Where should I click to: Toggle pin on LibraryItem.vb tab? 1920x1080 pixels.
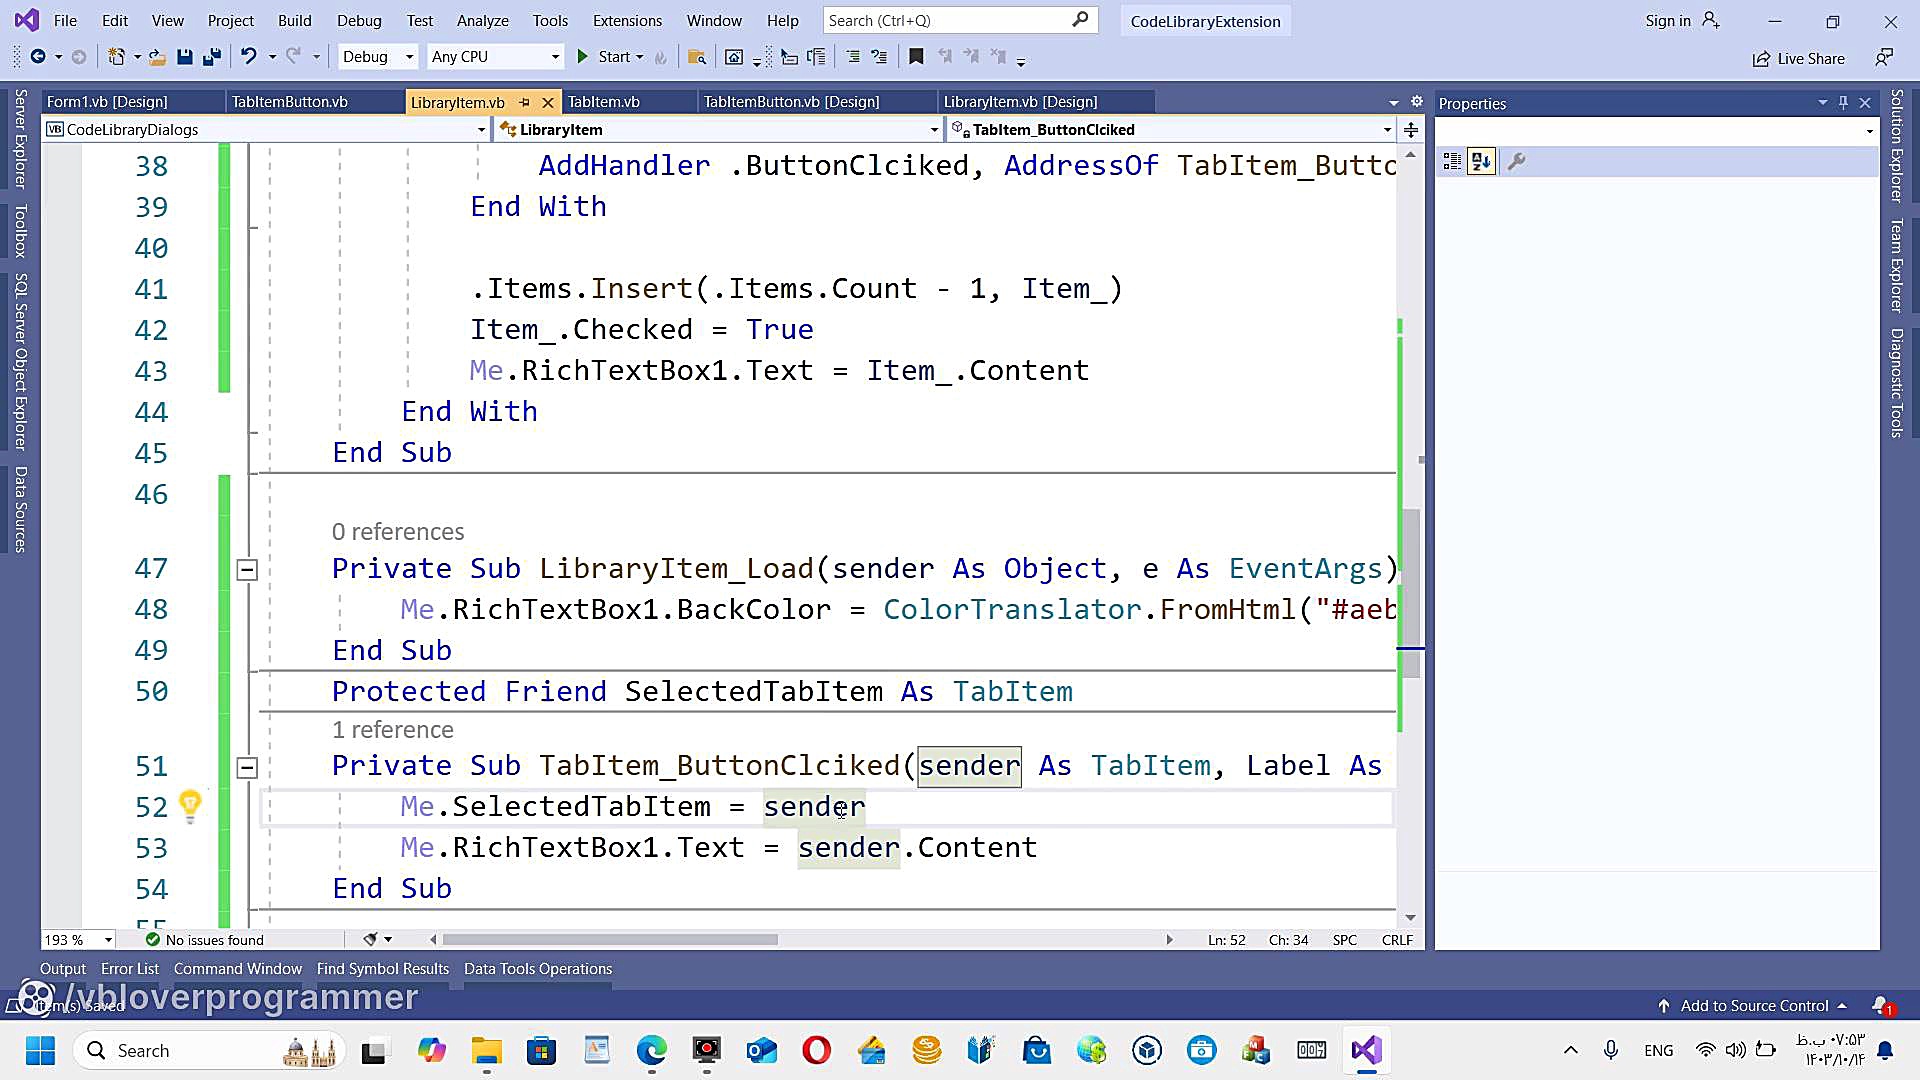coord(524,102)
